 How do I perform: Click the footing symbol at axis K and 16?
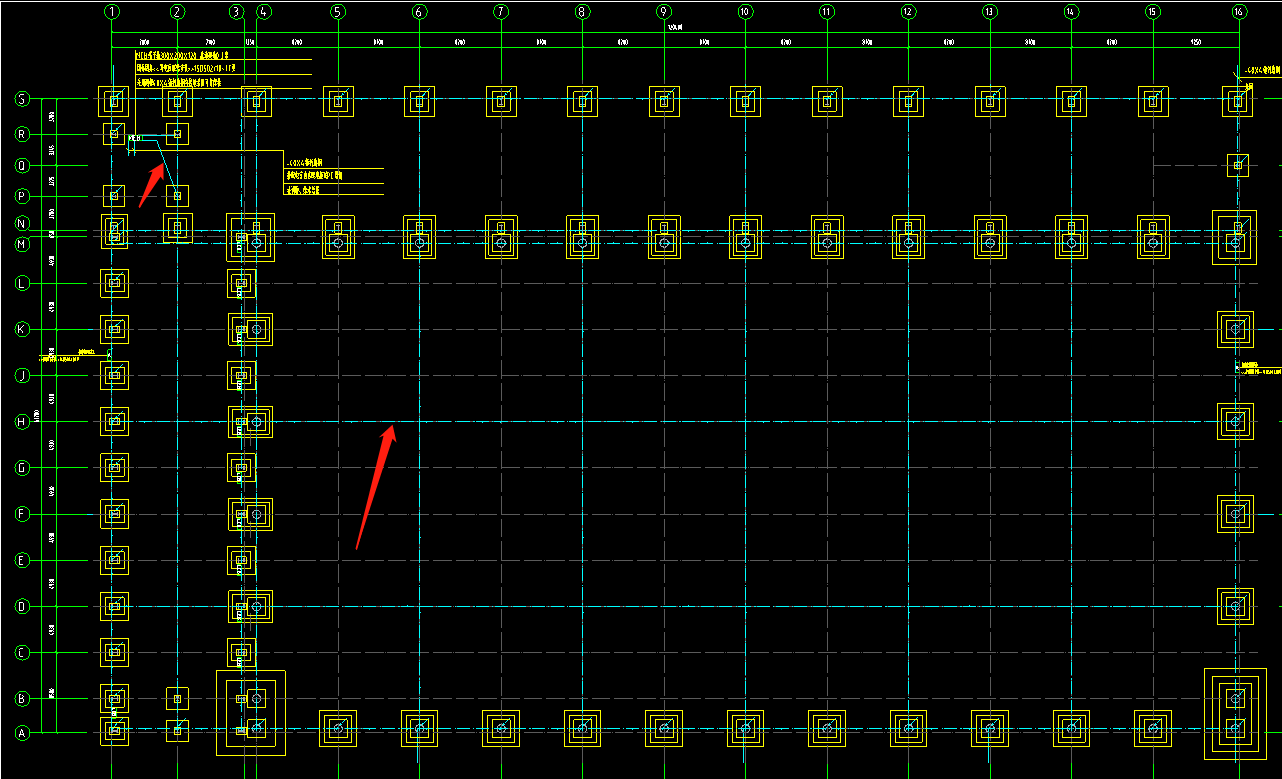coord(1235,329)
